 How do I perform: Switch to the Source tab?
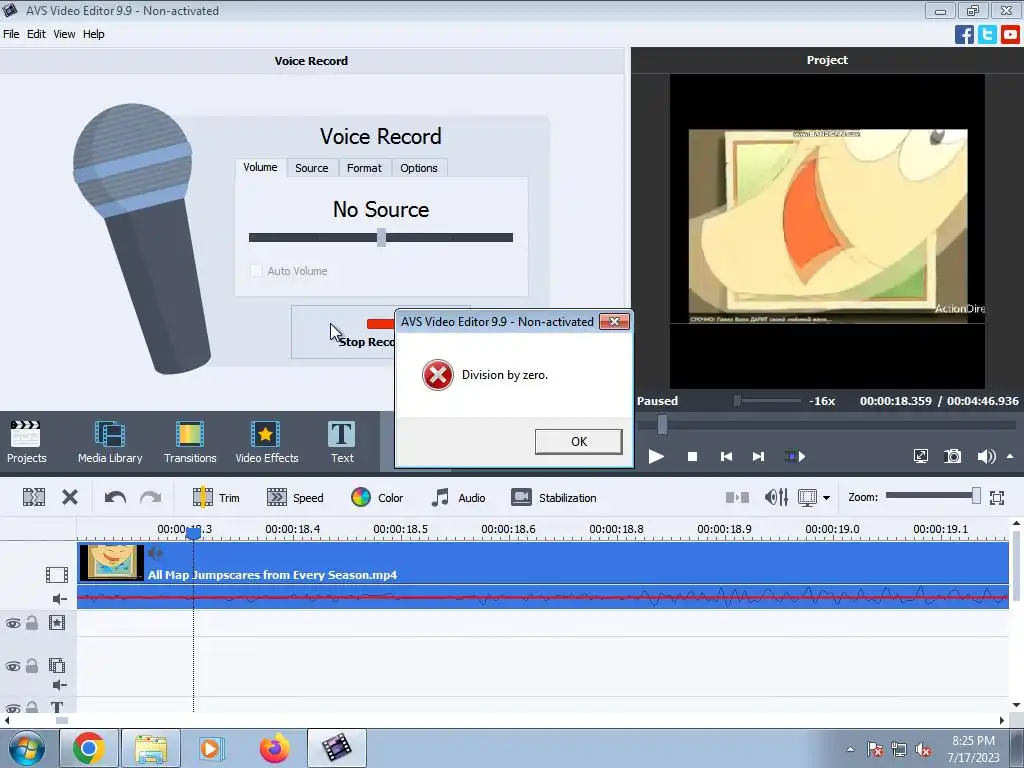coord(312,168)
